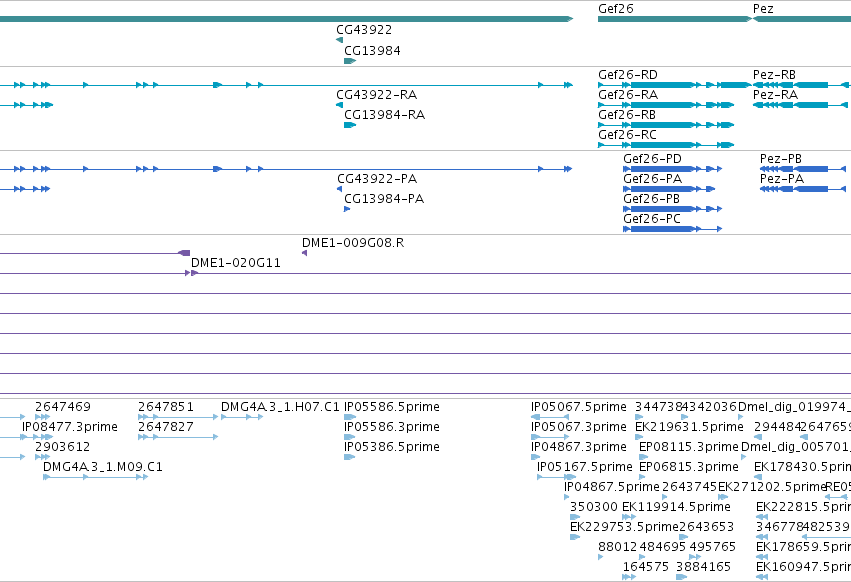
Task: Select the DMG4A.3_1.H07.C1 EST feature
Action: point(242,417)
